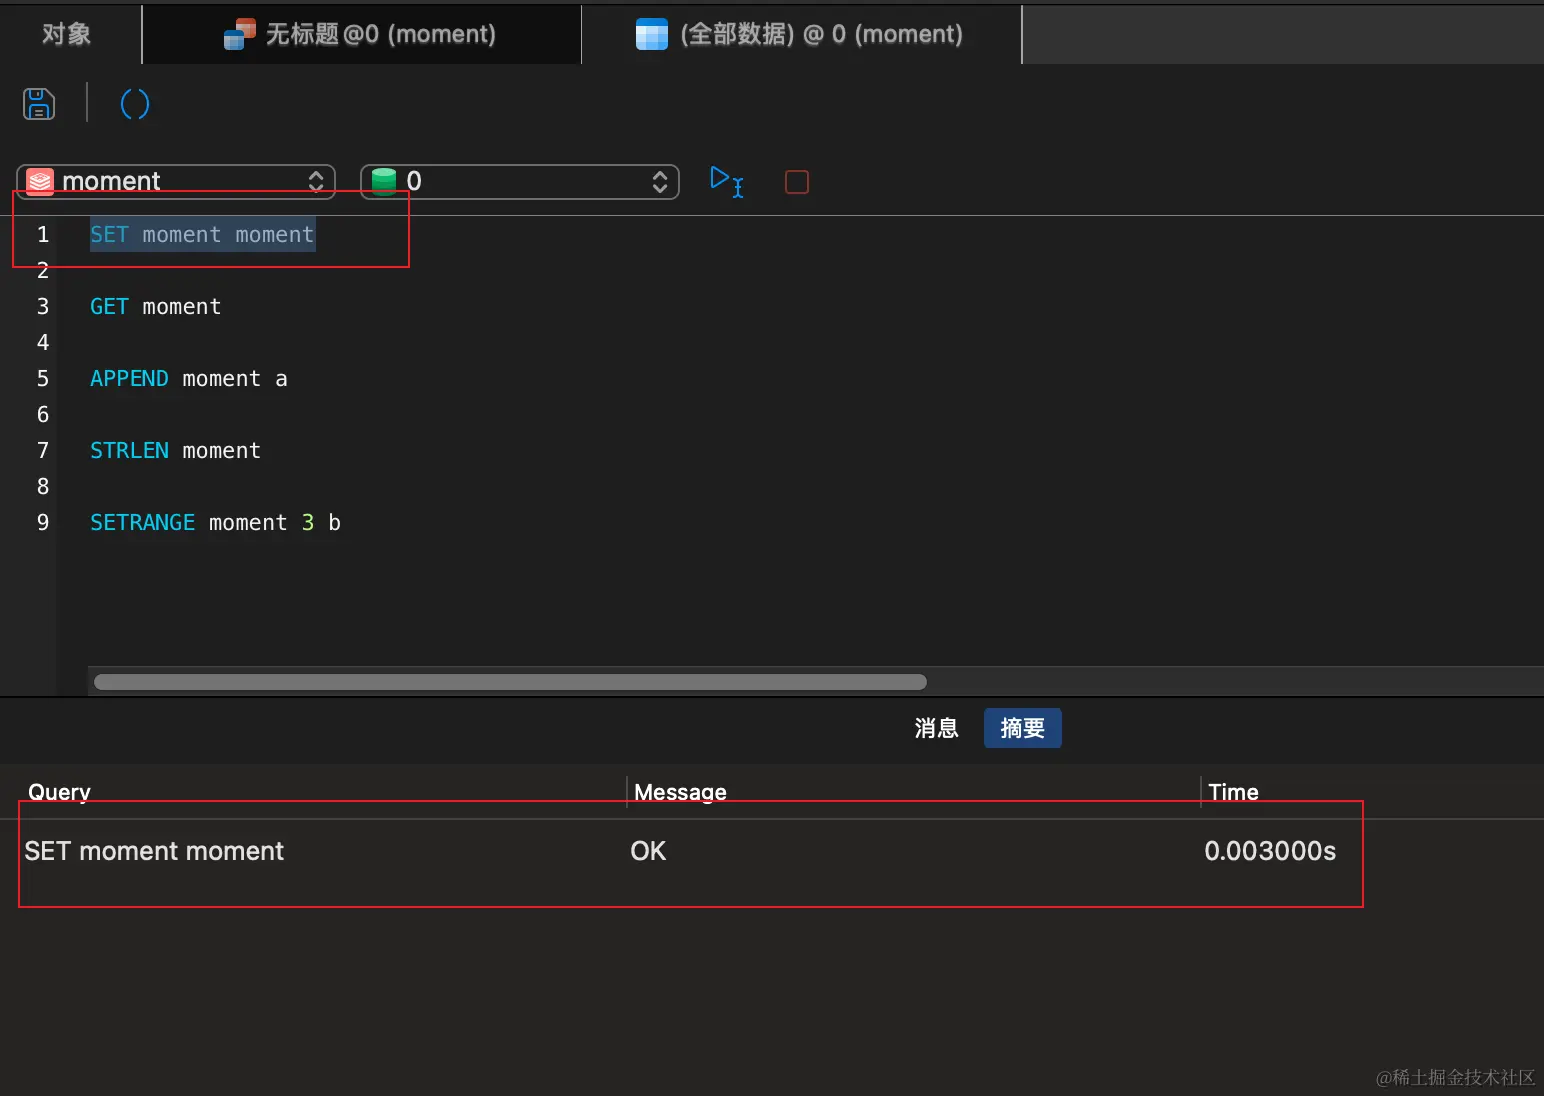
Task: Open the (全部数据) @ 0 (moment) tab
Action: click(x=800, y=34)
